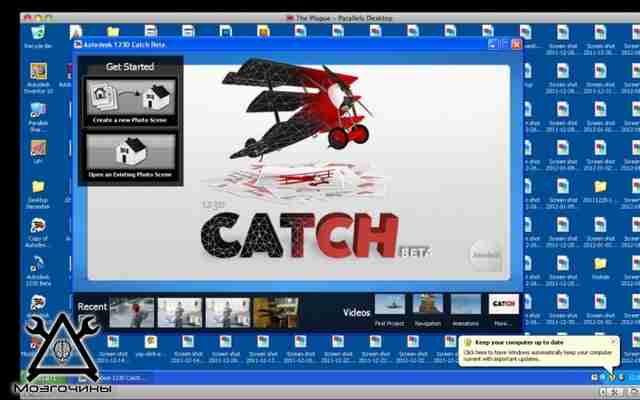Select the Copy of Autodesk desktop icon
Screen dimensions: 640x400
coord(38,232)
